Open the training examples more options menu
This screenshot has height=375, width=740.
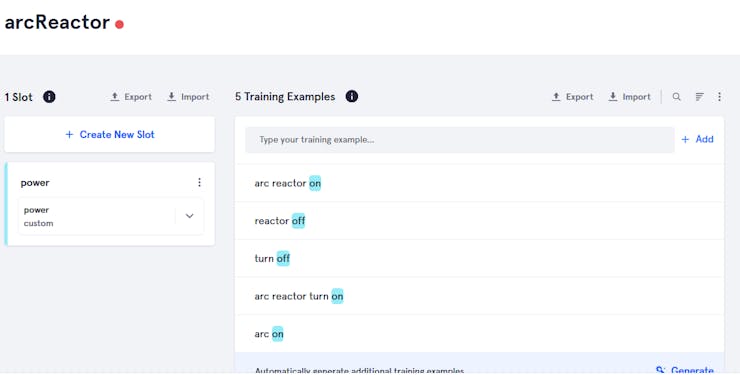click(x=719, y=97)
